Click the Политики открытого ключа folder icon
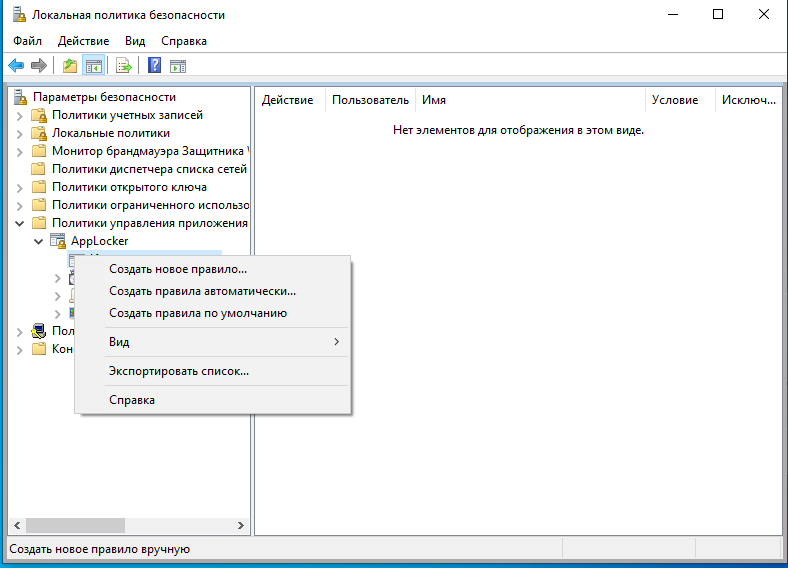 click(x=39, y=187)
